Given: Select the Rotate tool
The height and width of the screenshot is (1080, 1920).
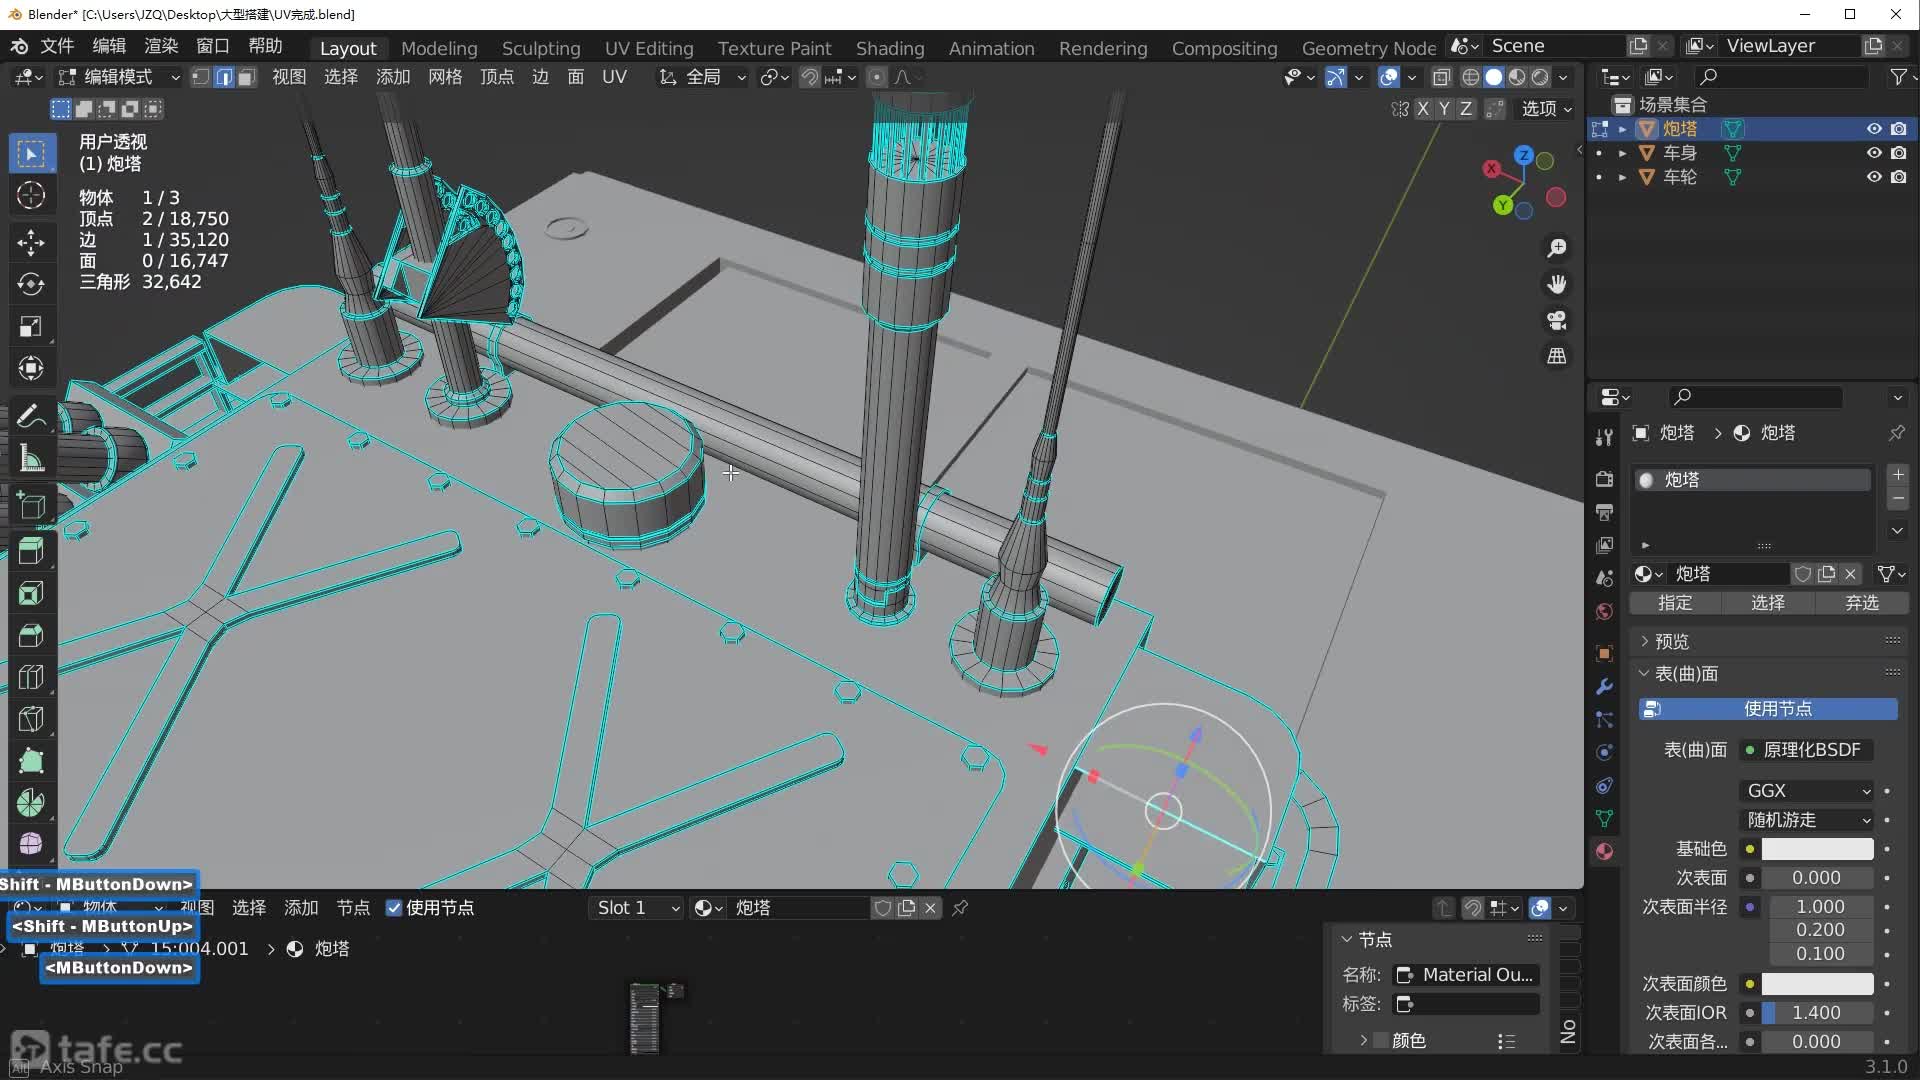Looking at the screenshot, I should click(x=31, y=284).
